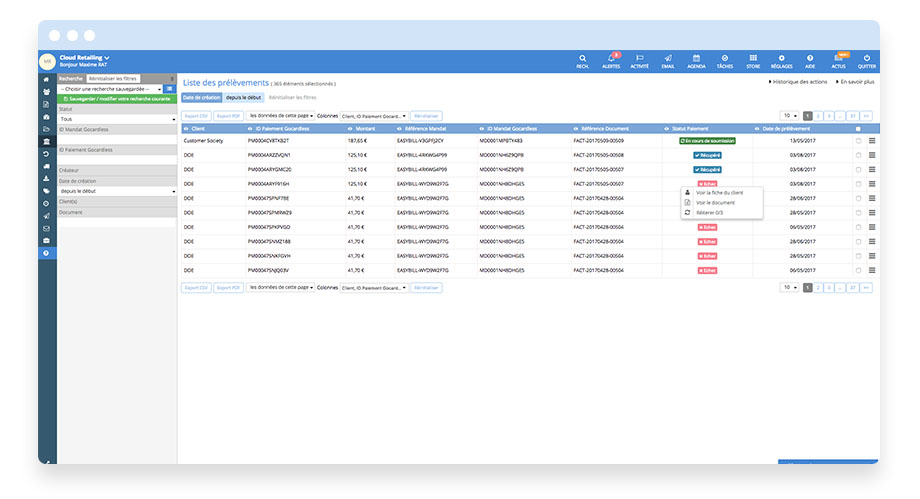
Task: Click the green Sauvegarder search button
Action: point(116,100)
